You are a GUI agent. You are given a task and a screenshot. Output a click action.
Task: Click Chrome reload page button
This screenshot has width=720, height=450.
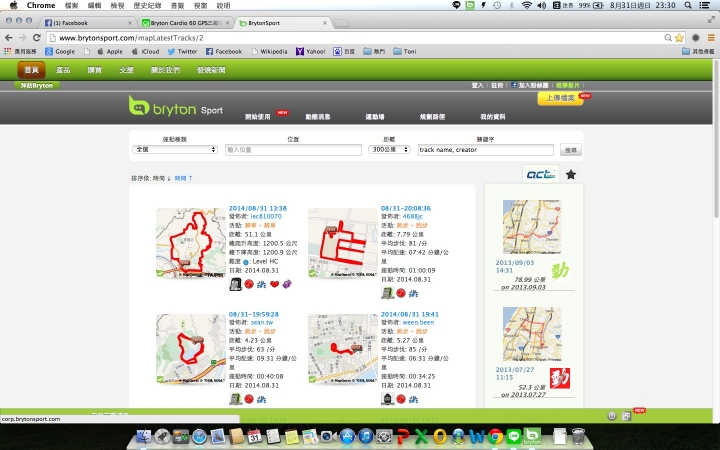[37, 38]
